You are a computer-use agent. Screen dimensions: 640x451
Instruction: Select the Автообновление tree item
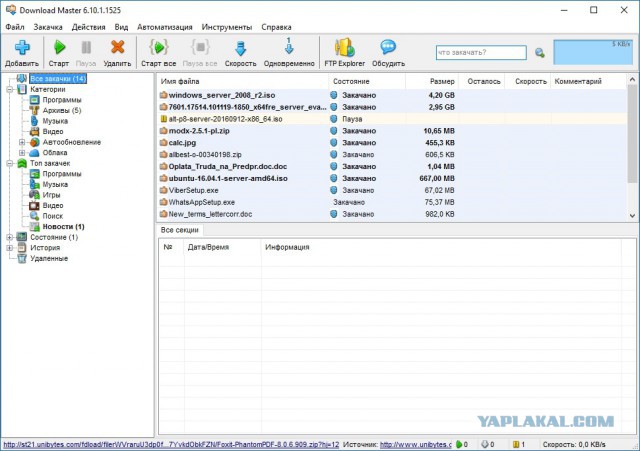pos(72,142)
